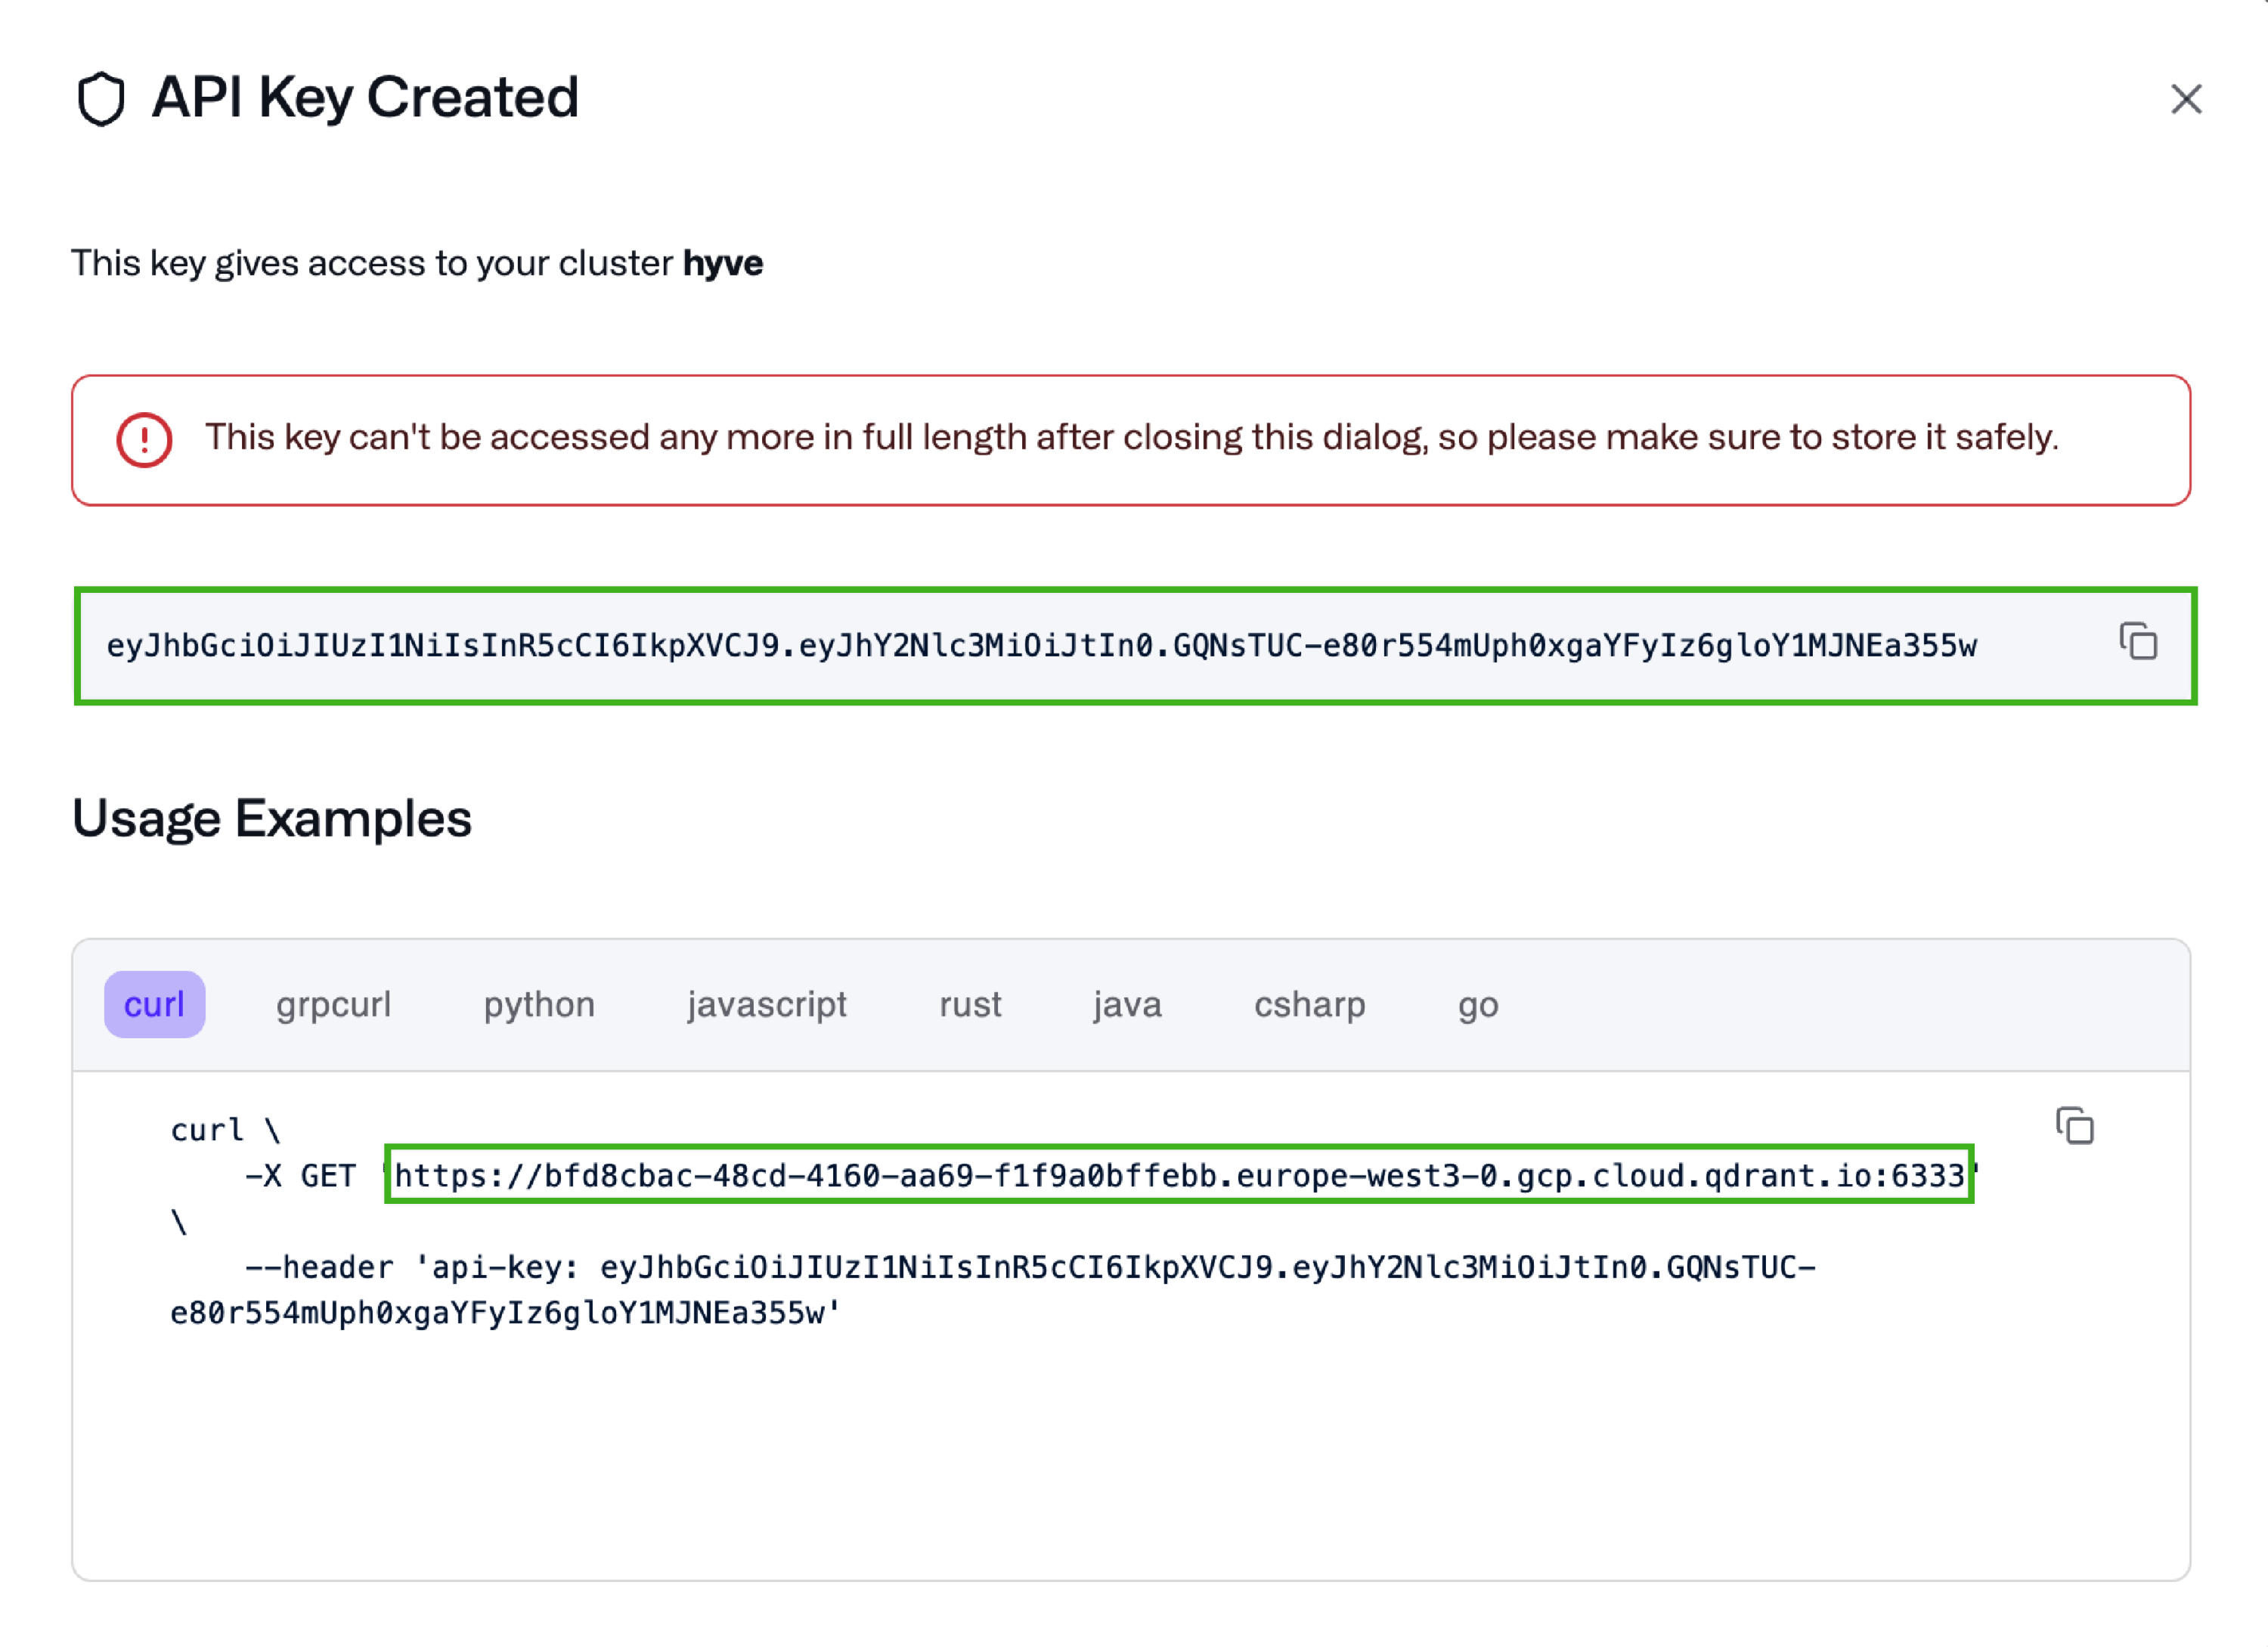Copy the API key to clipboard
Screen dimensions: 2268x1647
point(2138,642)
